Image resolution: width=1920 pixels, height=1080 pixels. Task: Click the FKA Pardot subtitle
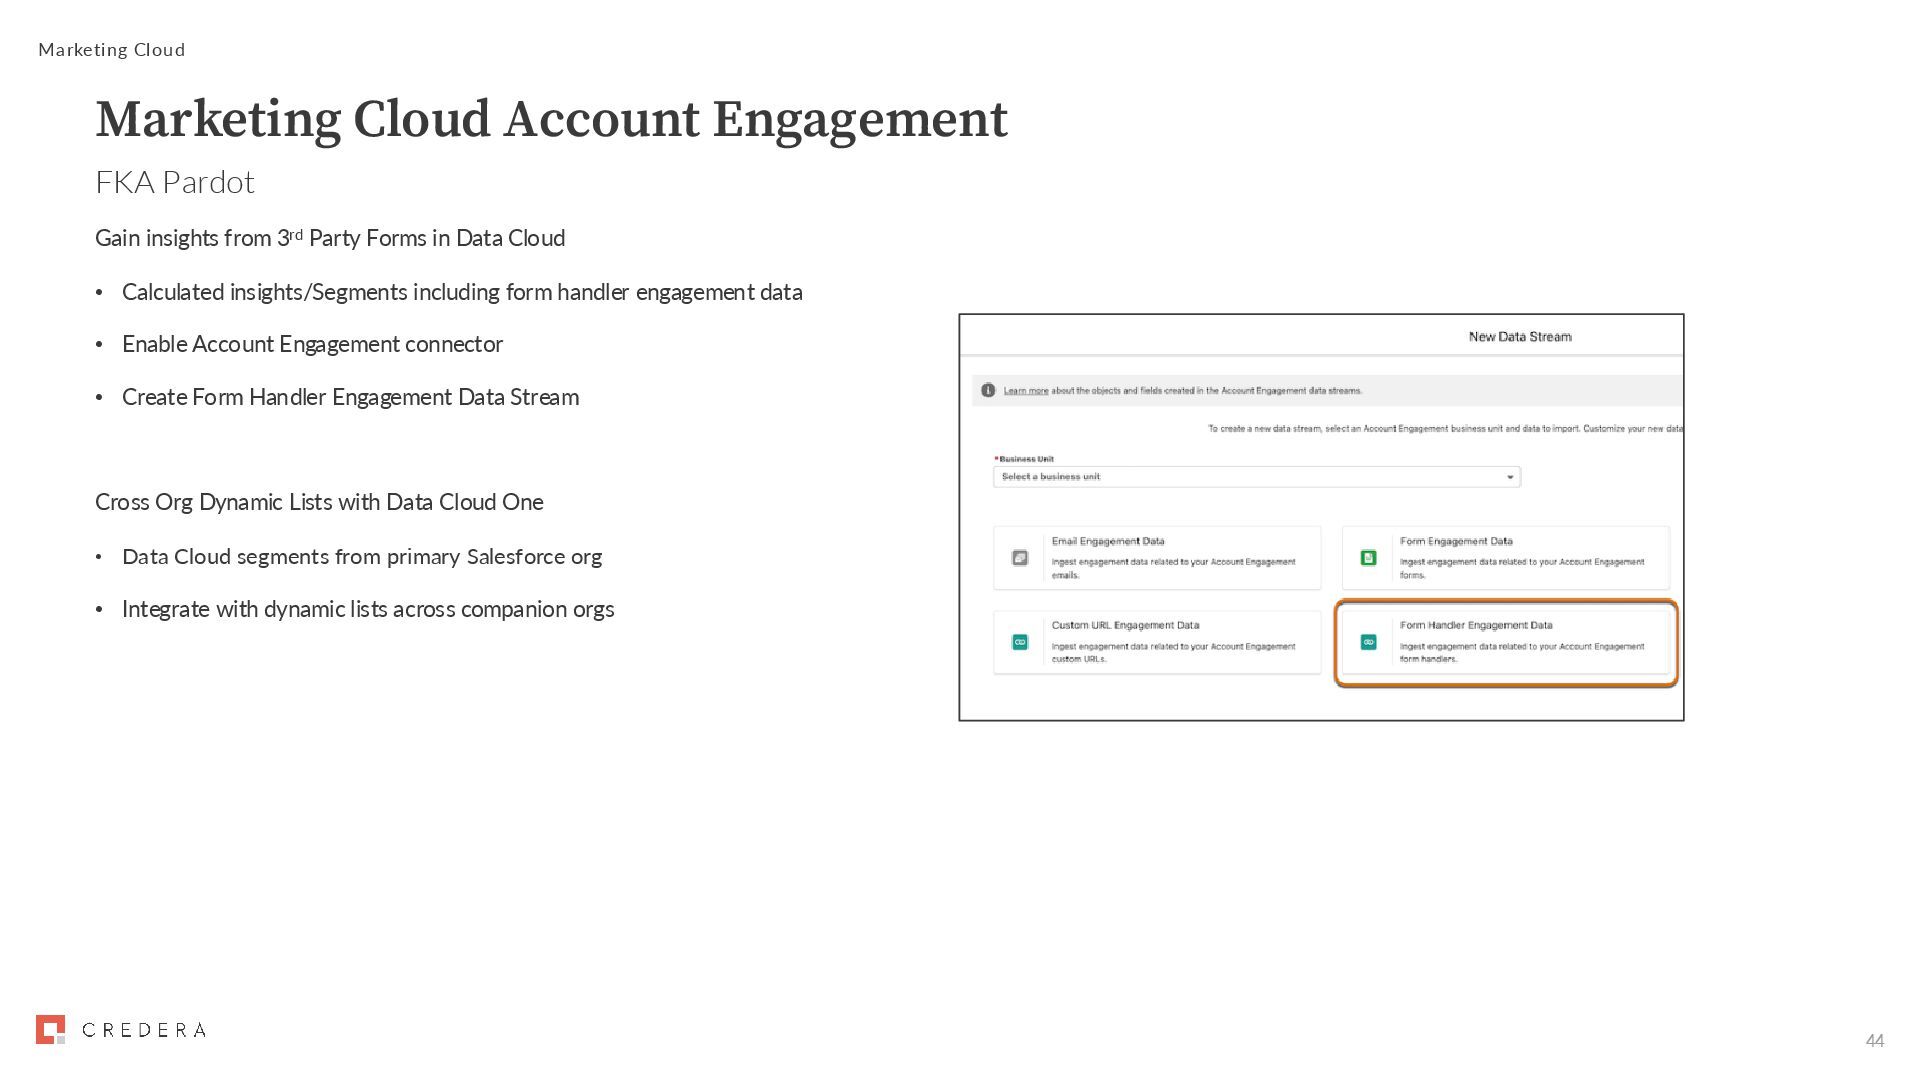coord(175,182)
